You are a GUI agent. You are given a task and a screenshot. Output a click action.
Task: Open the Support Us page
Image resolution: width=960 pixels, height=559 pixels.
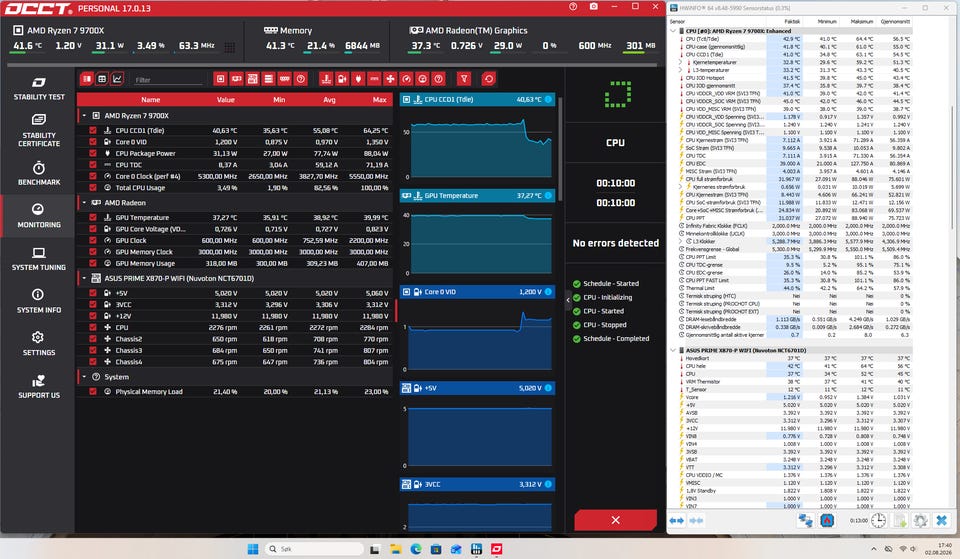pyautogui.click(x=39, y=387)
